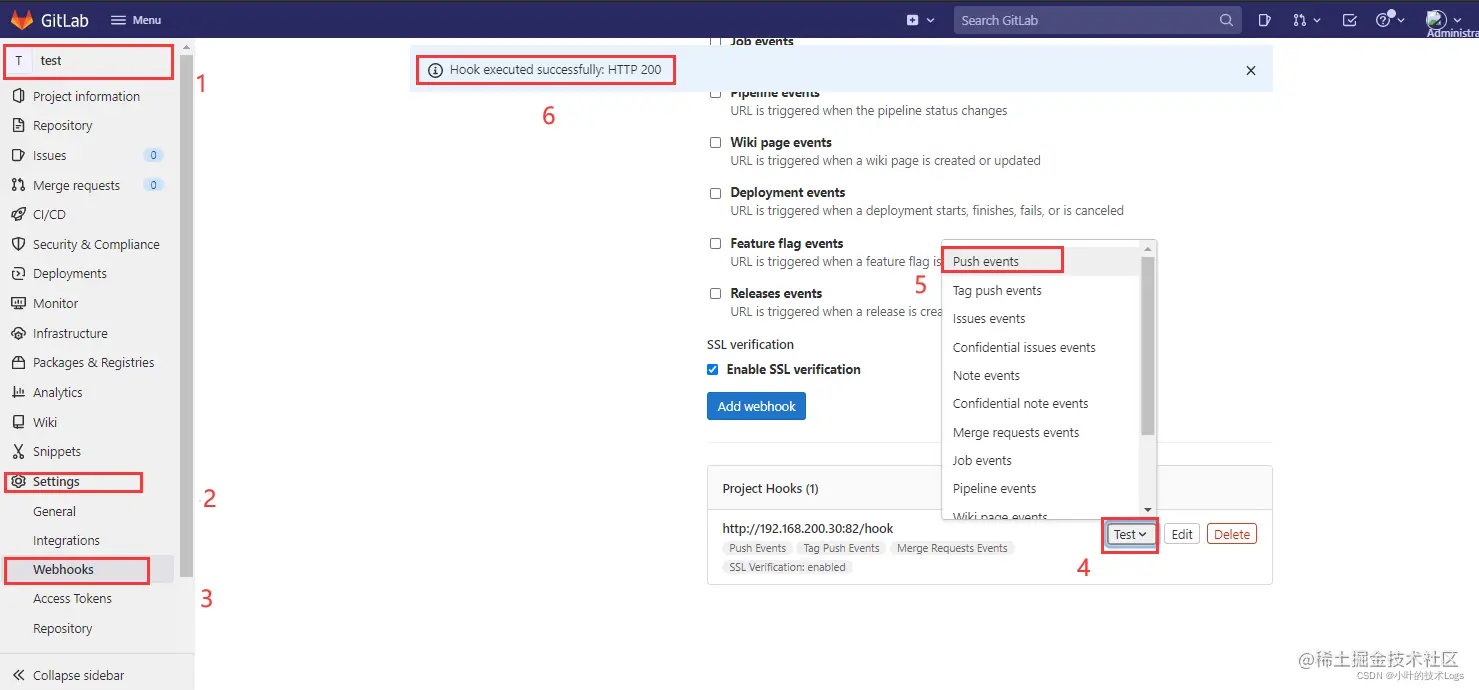Image resolution: width=1479 pixels, height=690 pixels.
Task: Enable the Feature flag events checkbox
Action: [715, 243]
